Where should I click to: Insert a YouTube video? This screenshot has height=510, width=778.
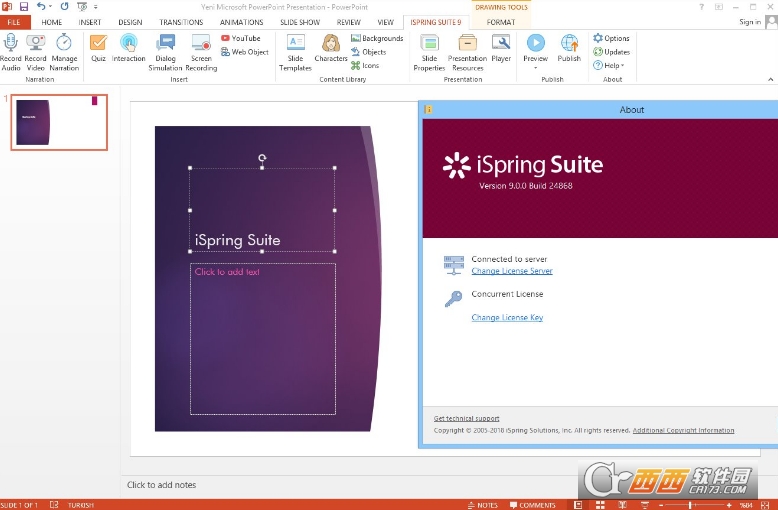pyautogui.click(x=241, y=38)
